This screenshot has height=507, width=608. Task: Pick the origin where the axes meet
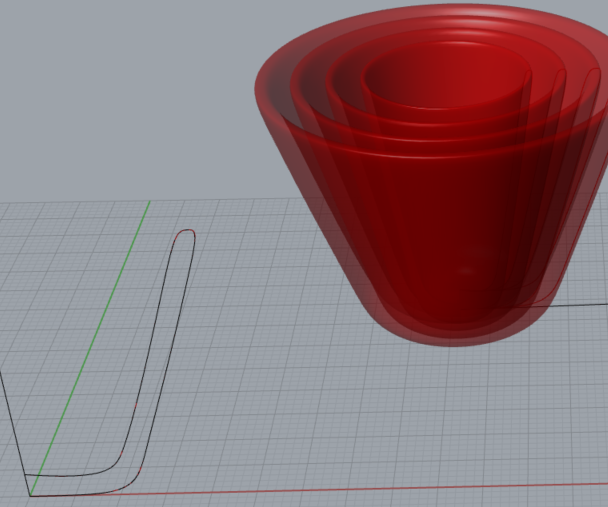click(x=31, y=495)
